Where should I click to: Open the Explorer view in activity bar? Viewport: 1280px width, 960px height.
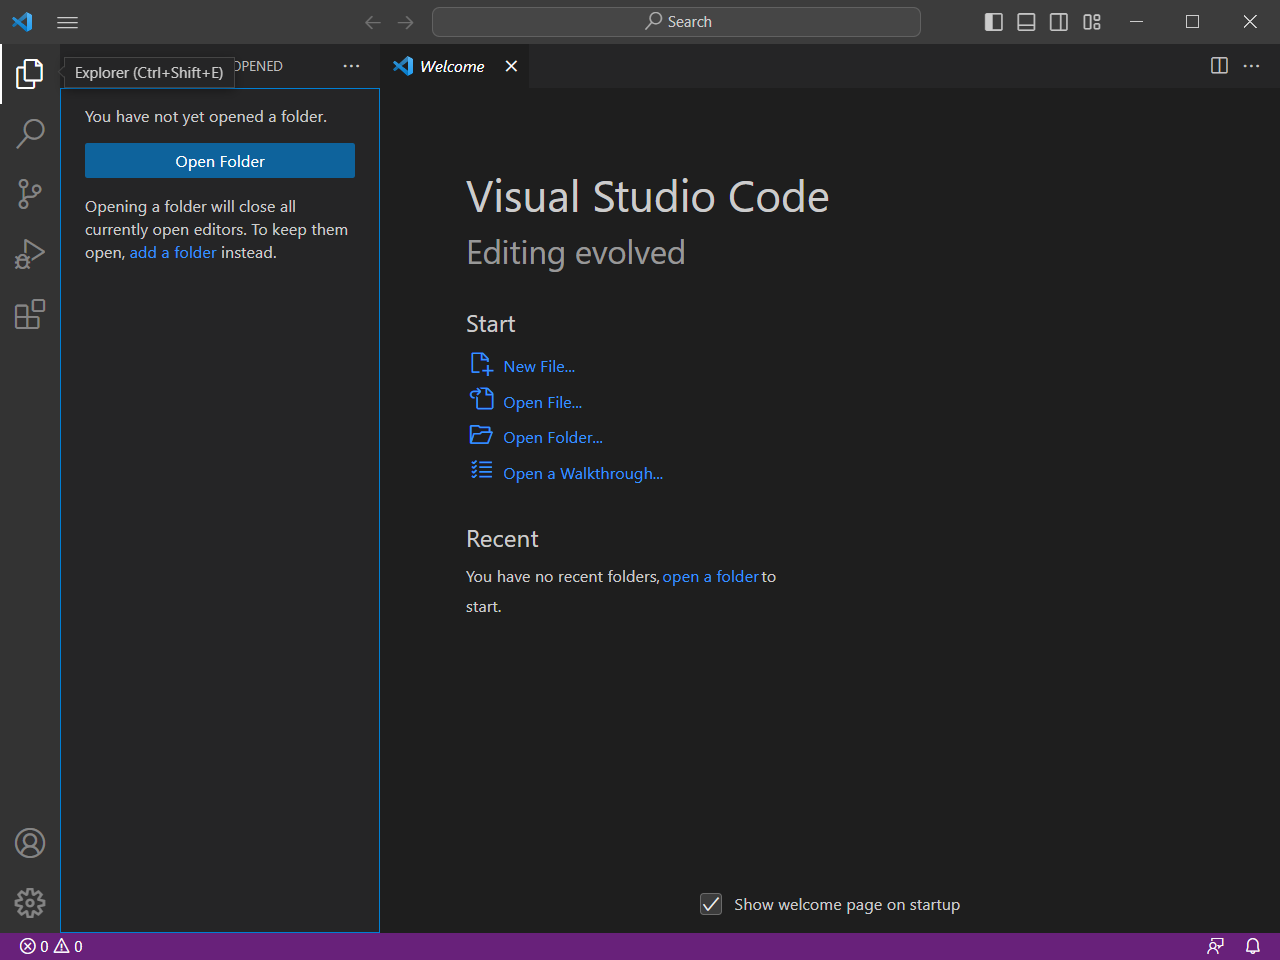(x=30, y=74)
